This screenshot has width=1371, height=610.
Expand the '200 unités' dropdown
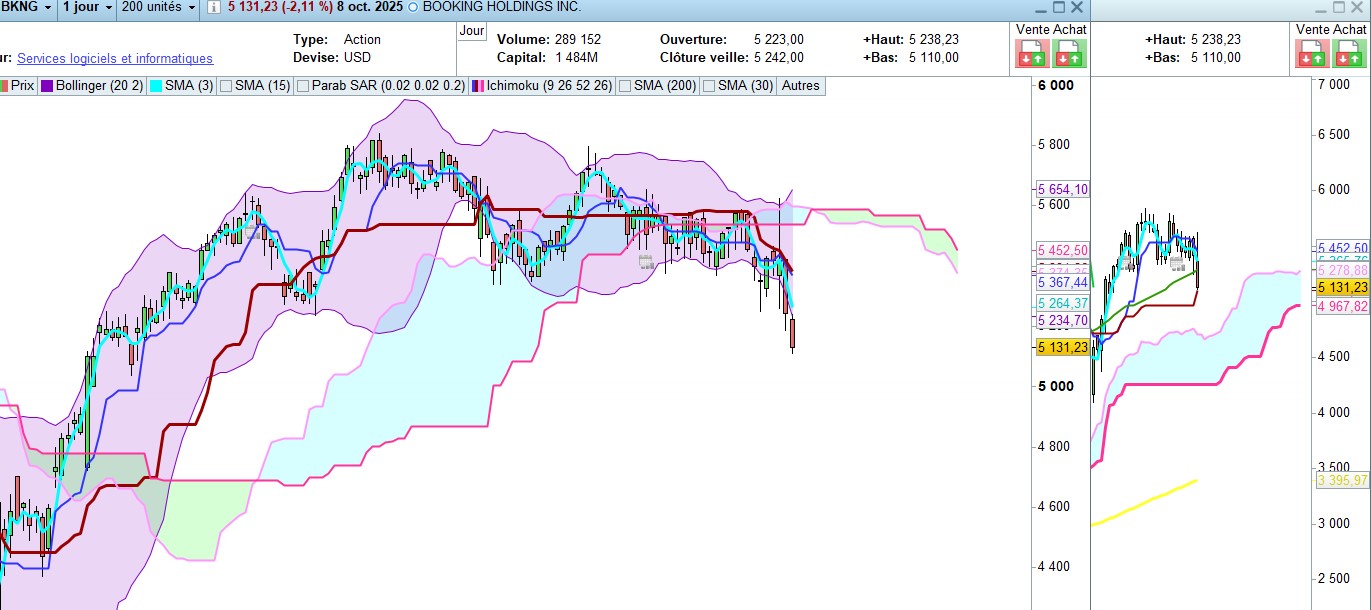point(158,7)
